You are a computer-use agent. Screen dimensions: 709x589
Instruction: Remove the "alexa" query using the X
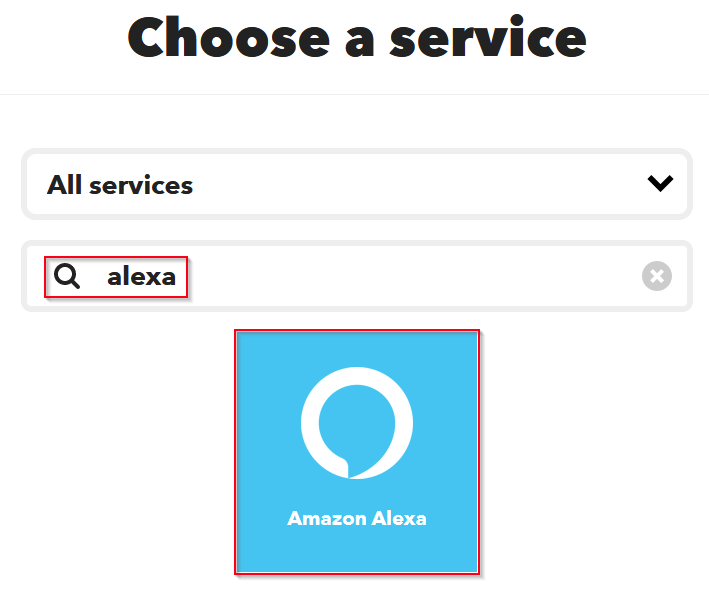pos(657,276)
